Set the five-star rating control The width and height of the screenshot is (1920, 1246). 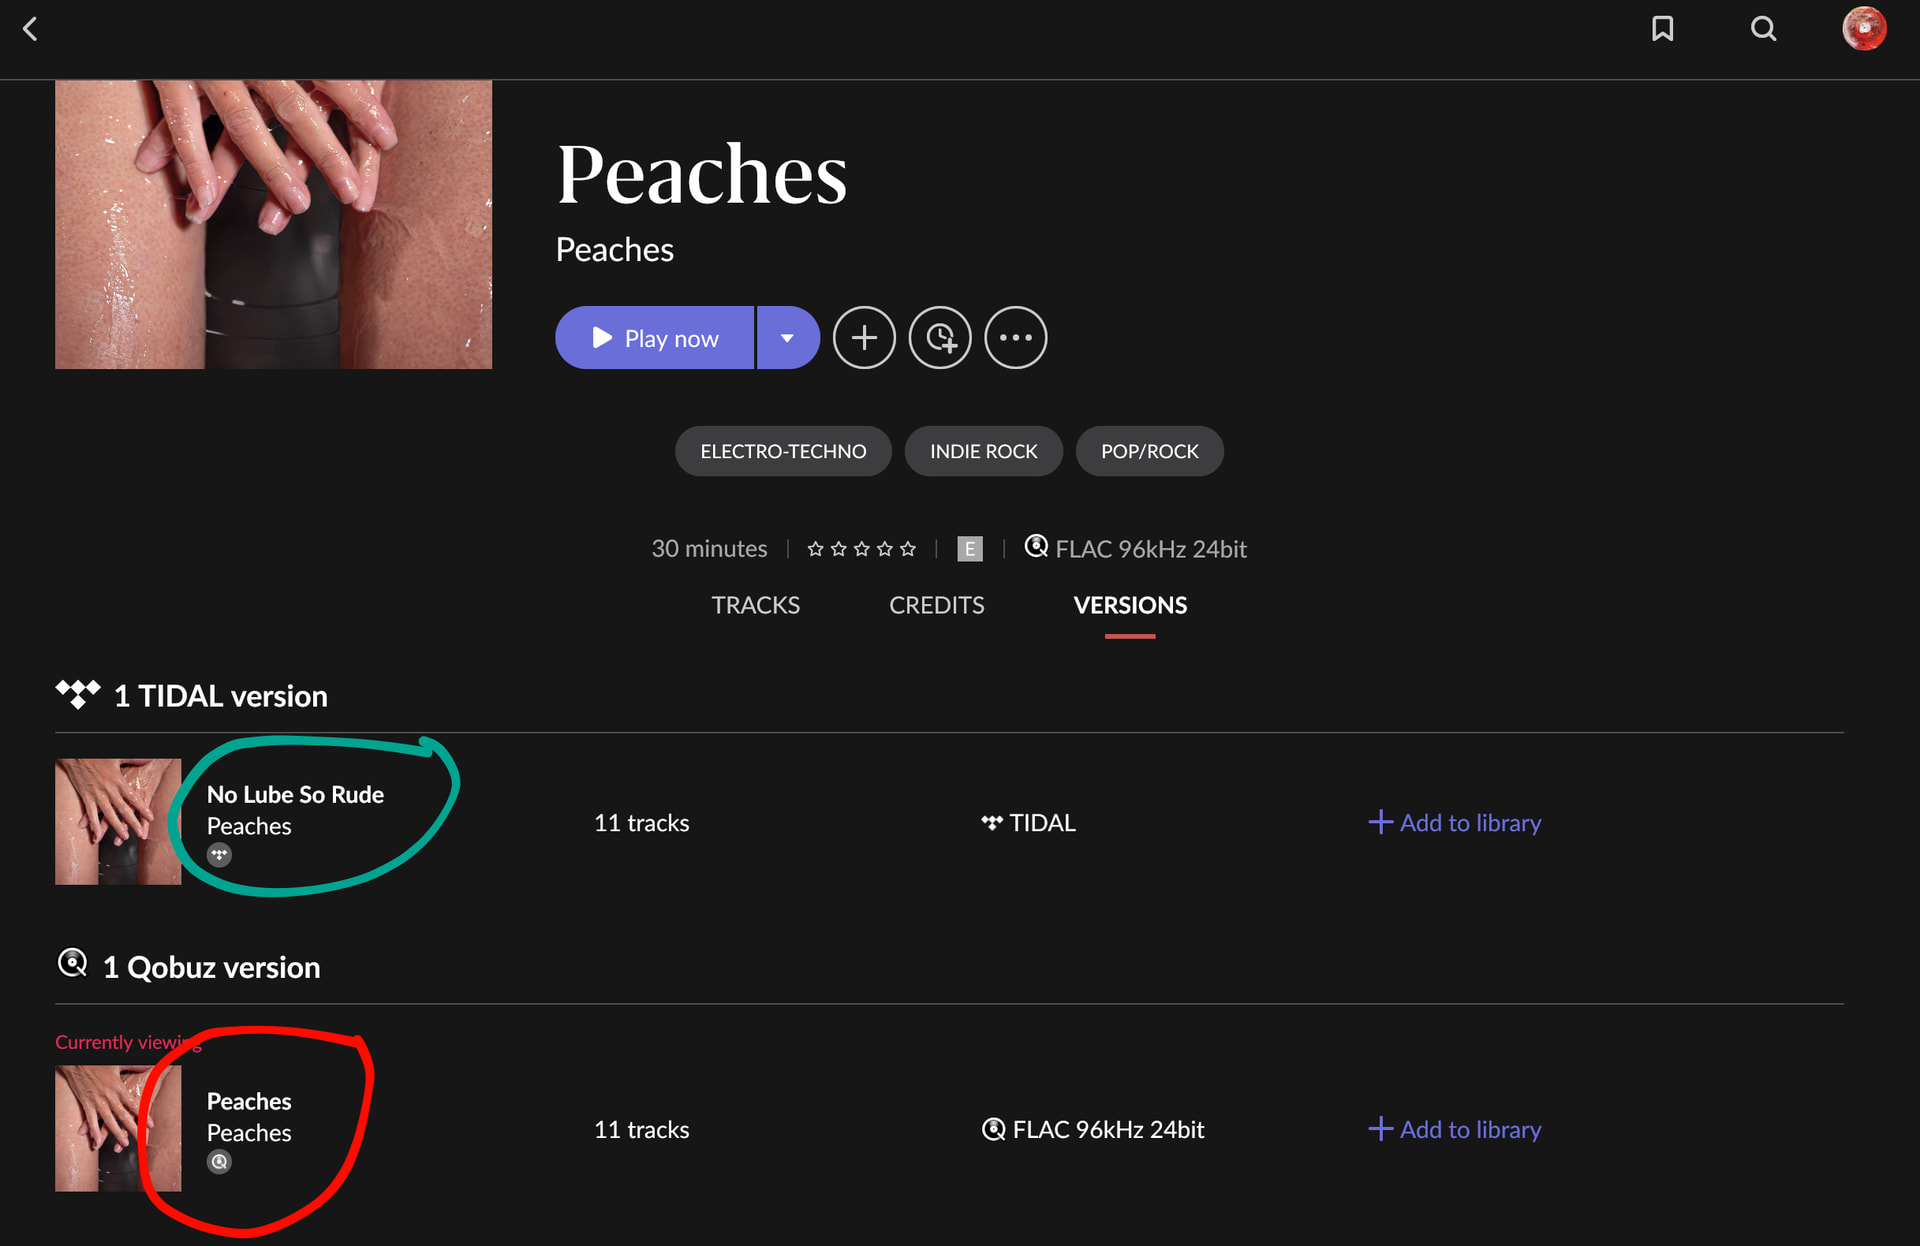(x=861, y=549)
